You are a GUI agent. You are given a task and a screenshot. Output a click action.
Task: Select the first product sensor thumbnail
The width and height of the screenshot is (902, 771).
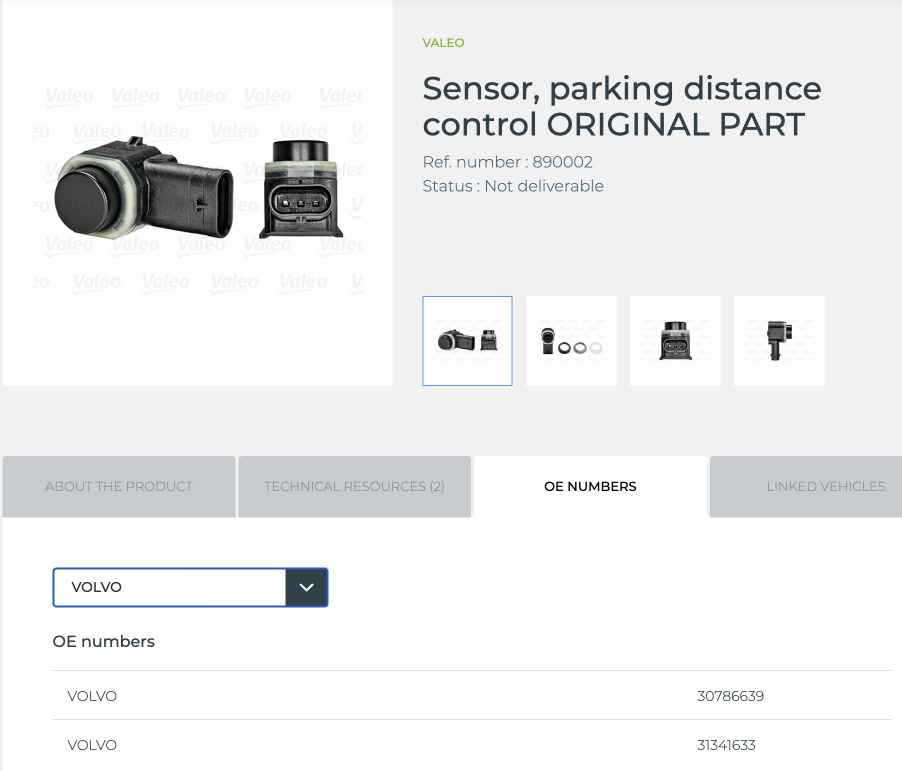467,340
